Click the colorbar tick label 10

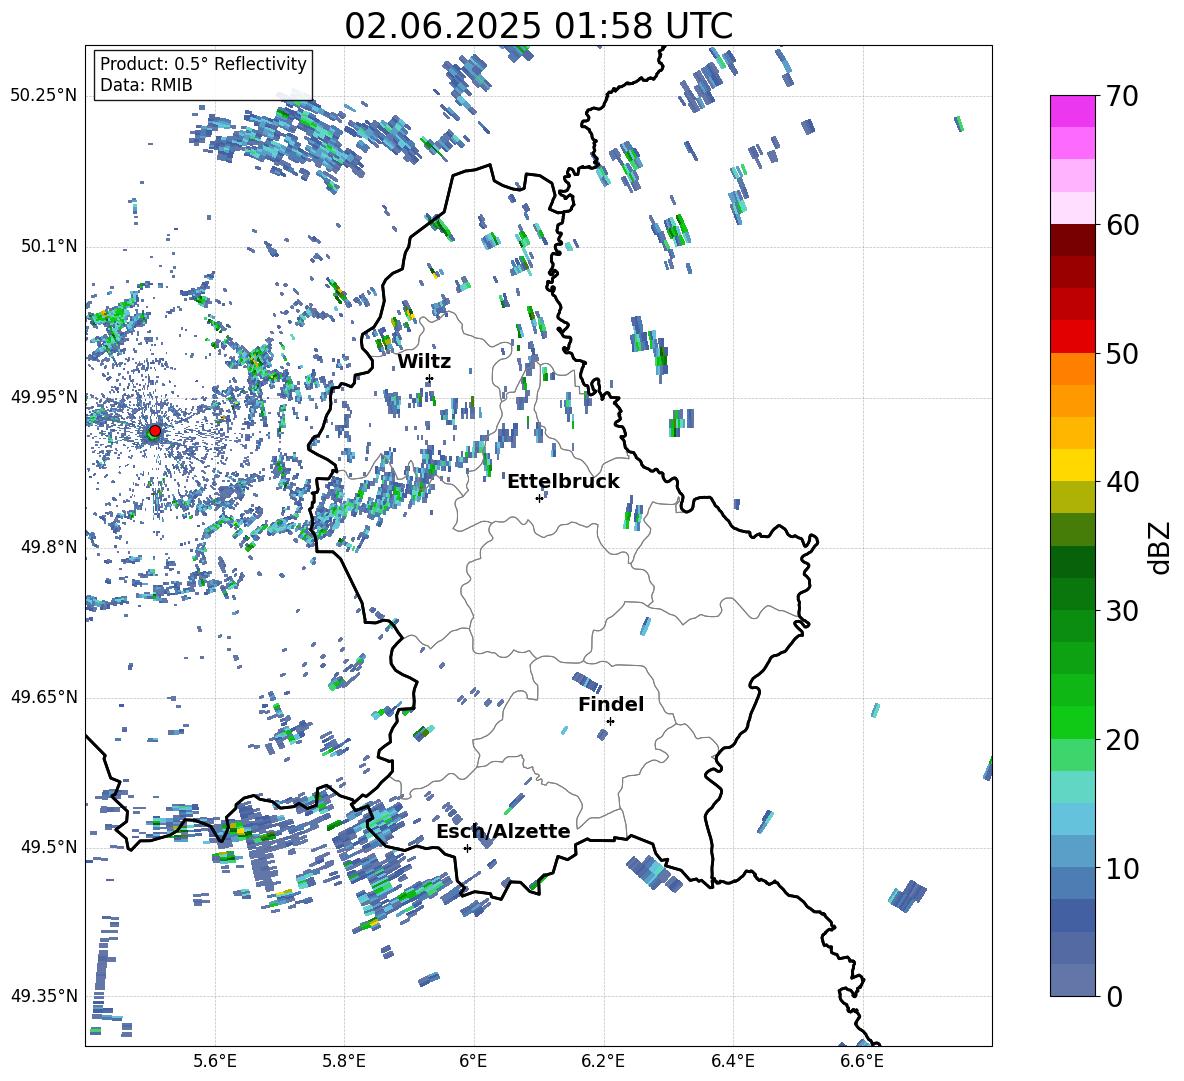tap(1122, 868)
